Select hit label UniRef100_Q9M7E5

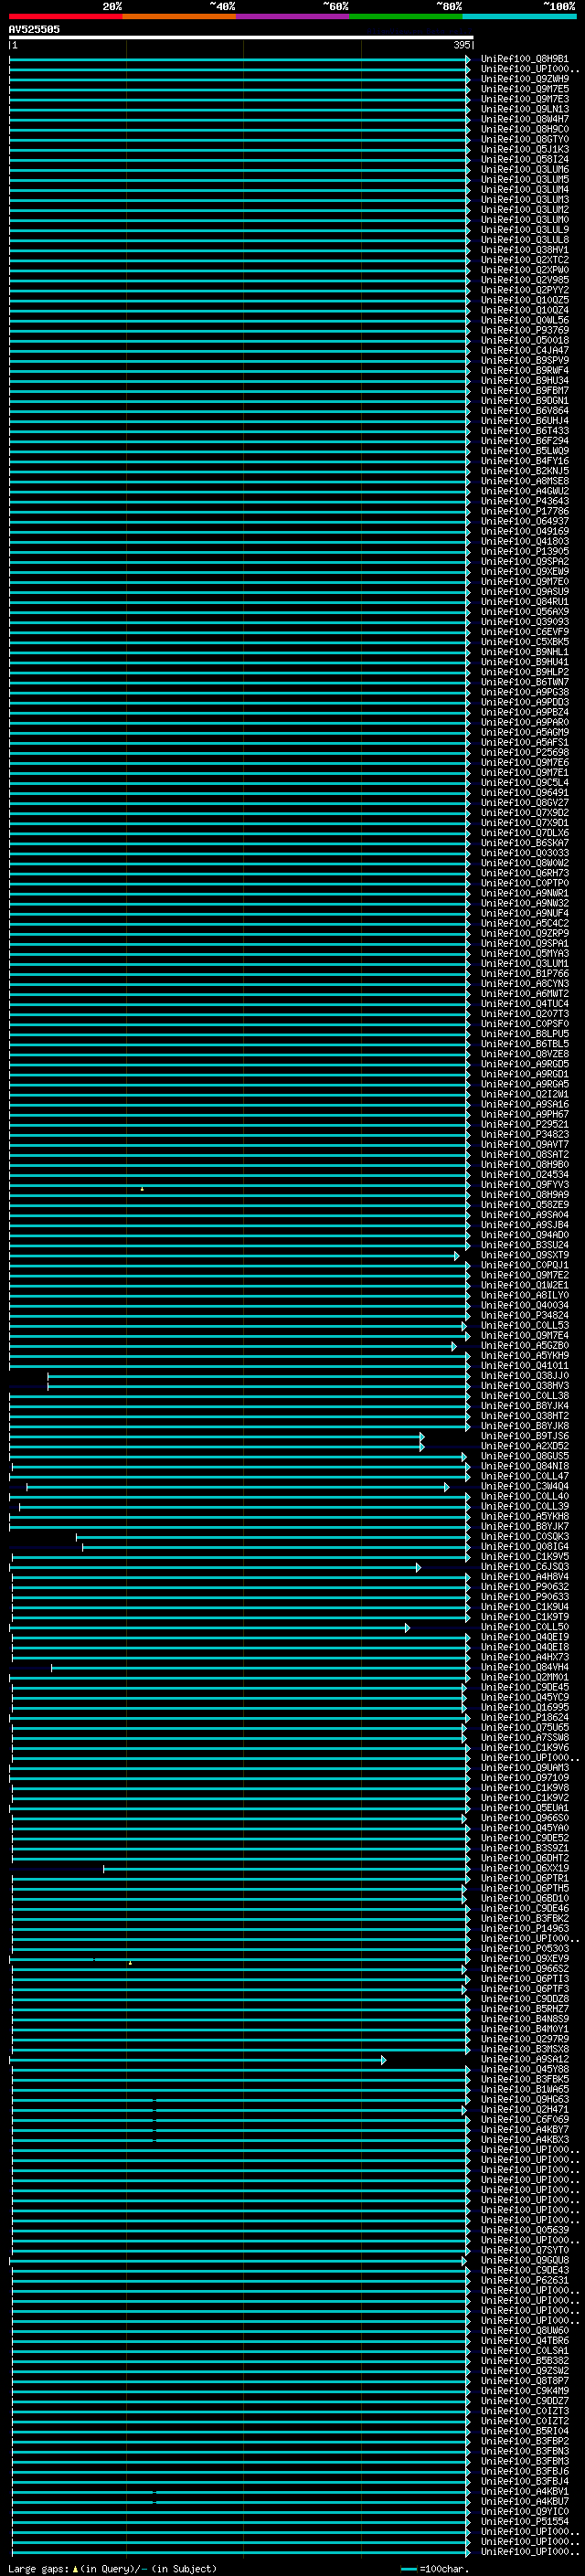click(525, 89)
